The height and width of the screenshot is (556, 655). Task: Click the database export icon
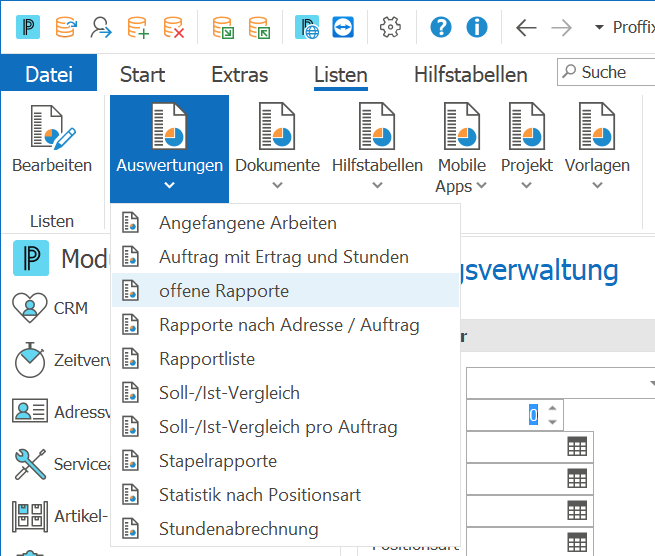click(x=223, y=27)
